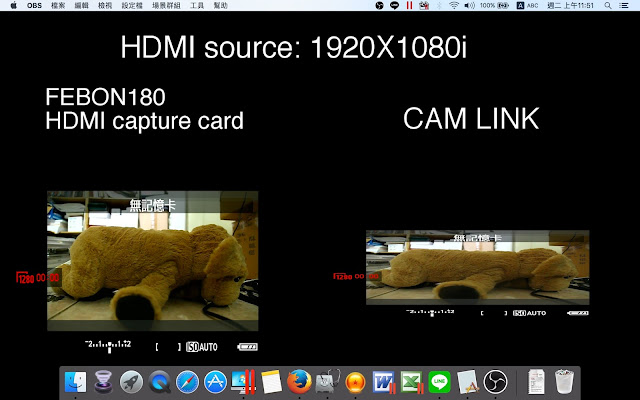Screen dimensions: 640x400
Task: Open the 設定檔 menu
Action: pyautogui.click(x=132, y=5)
